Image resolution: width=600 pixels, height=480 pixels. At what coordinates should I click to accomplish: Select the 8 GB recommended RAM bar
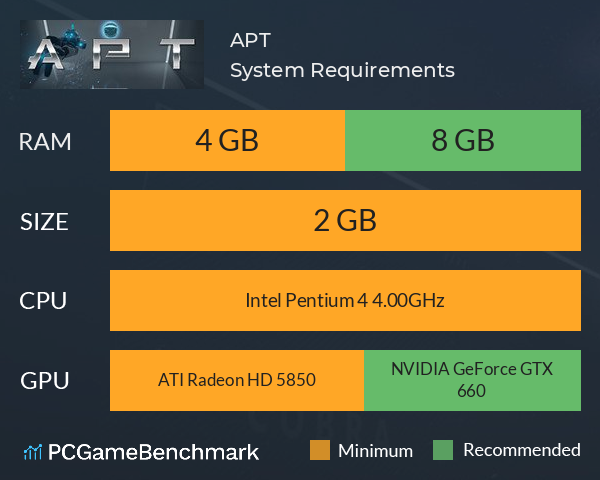click(x=463, y=140)
